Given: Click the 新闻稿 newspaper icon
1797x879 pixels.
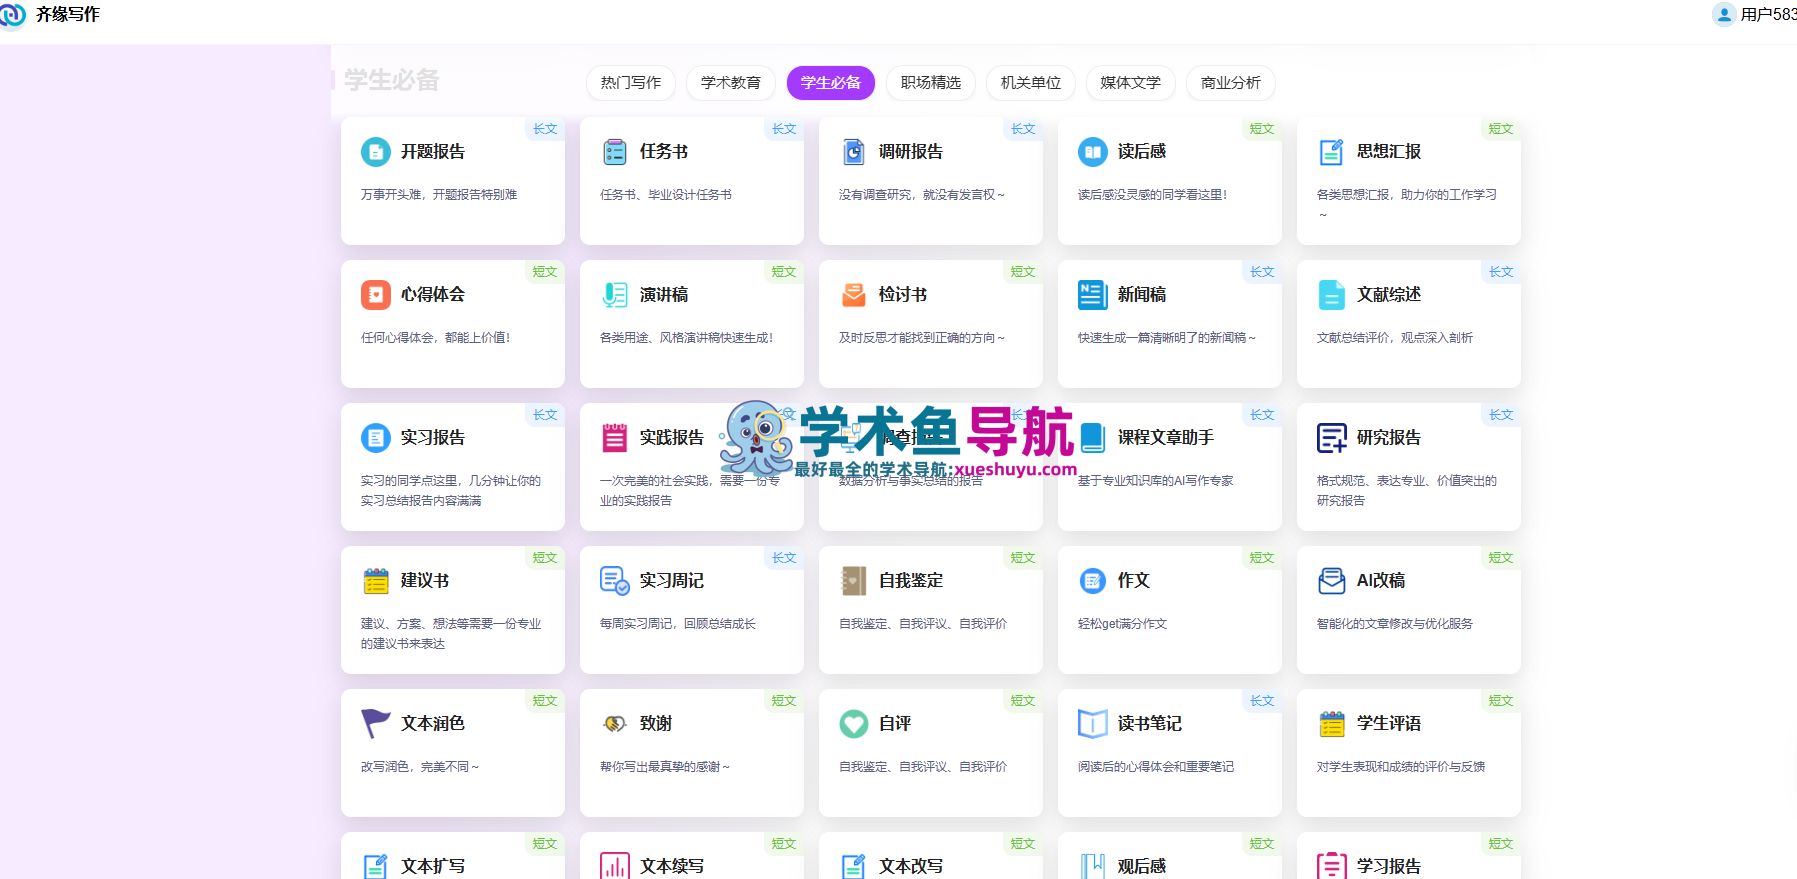Looking at the screenshot, I should (1093, 295).
